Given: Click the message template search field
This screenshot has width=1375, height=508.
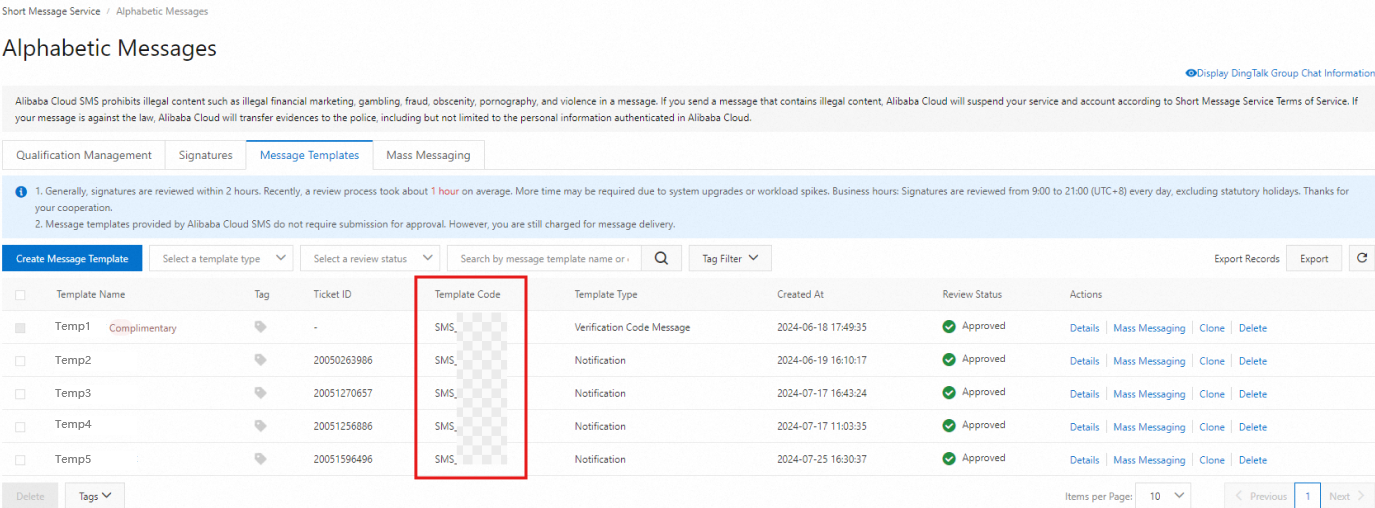Looking at the screenshot, I should pyautogui.click(x=544, y=258).
